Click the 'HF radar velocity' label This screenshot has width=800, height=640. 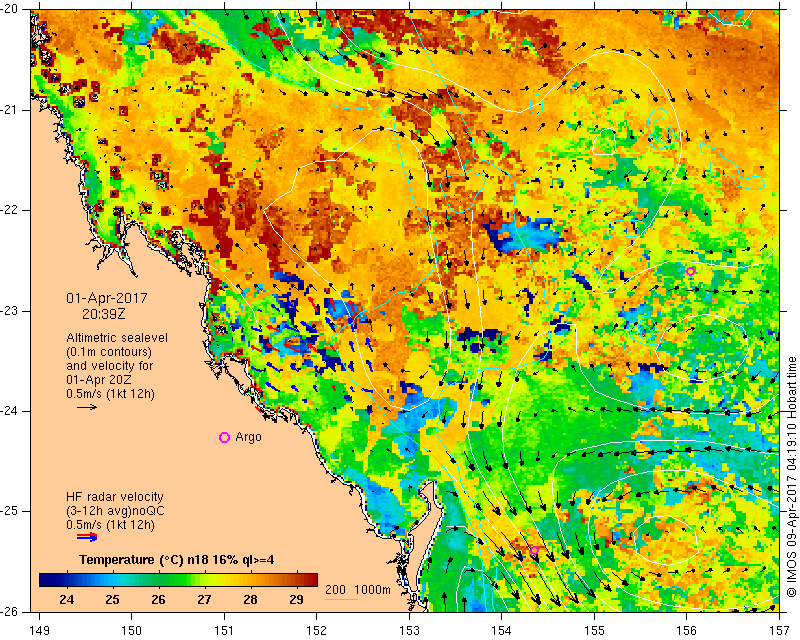coord(115,497)
